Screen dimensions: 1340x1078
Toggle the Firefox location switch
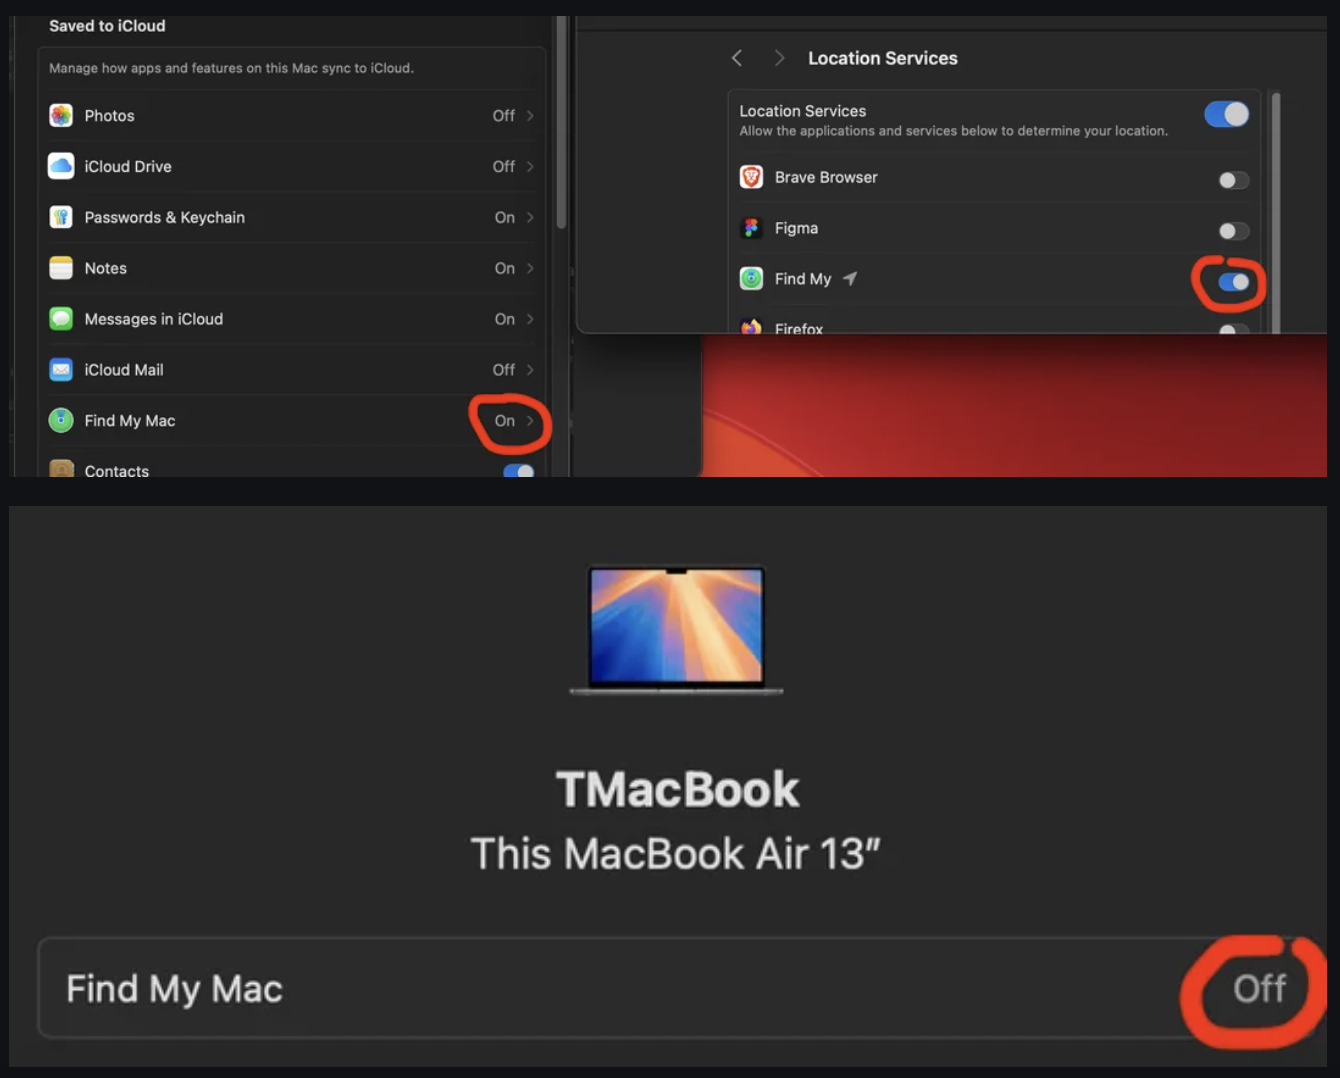[x=1234, y=329]
